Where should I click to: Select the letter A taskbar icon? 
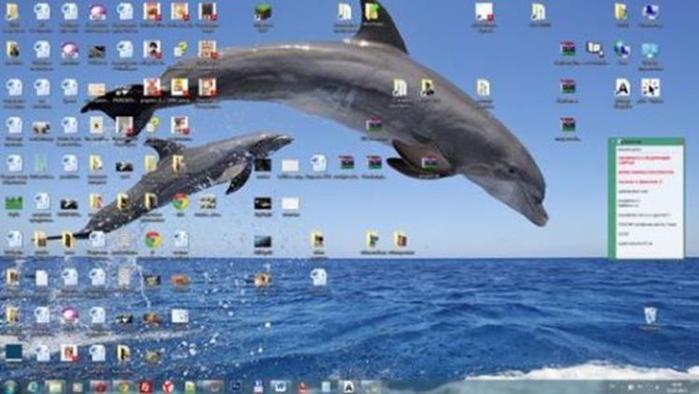pos(348,387)
